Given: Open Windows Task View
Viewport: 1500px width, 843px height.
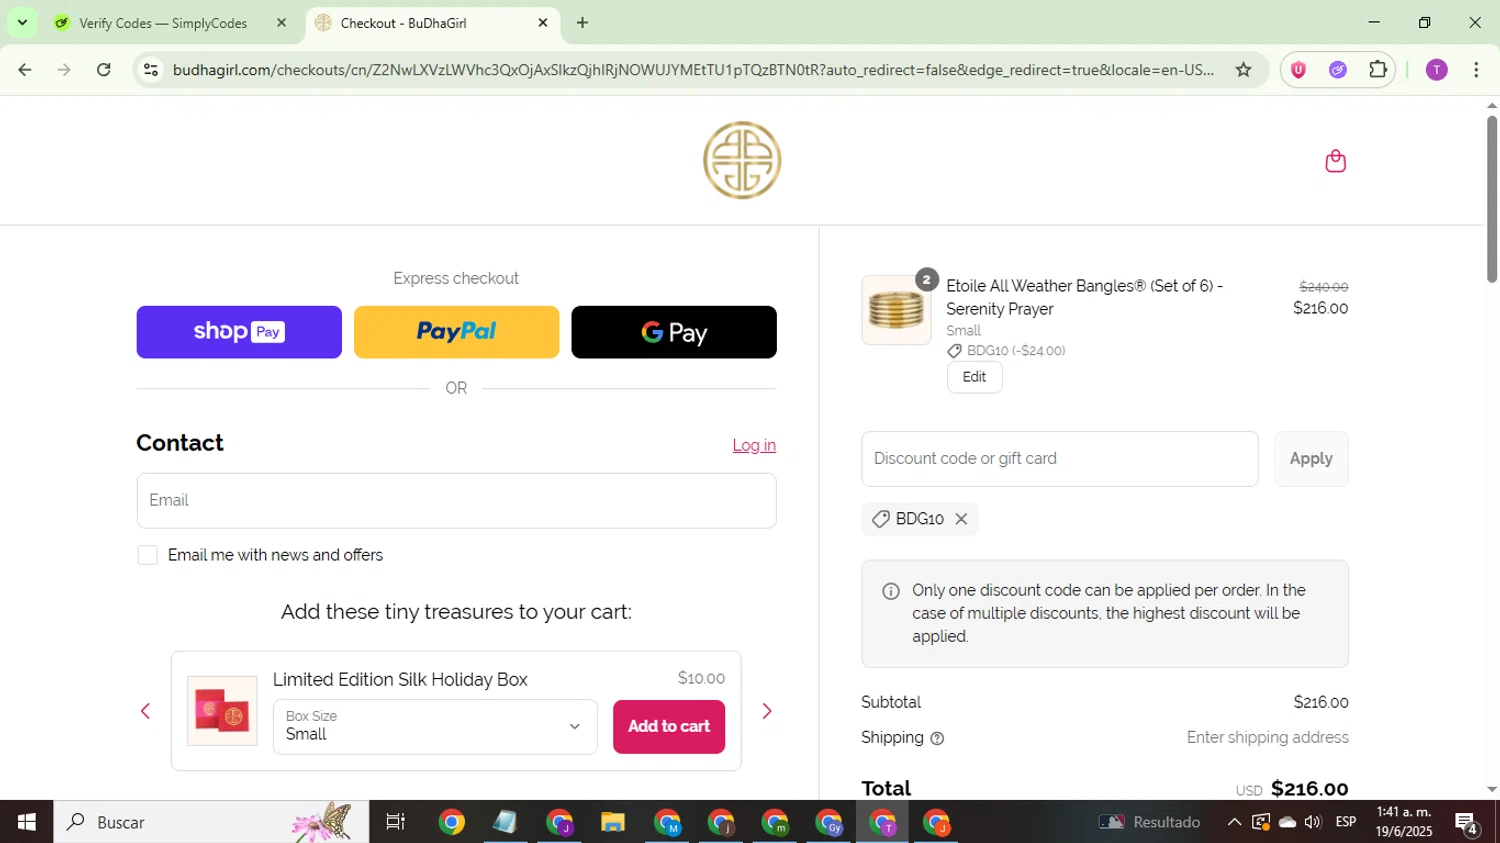Looking at the screenshot, I should (396, 822).
